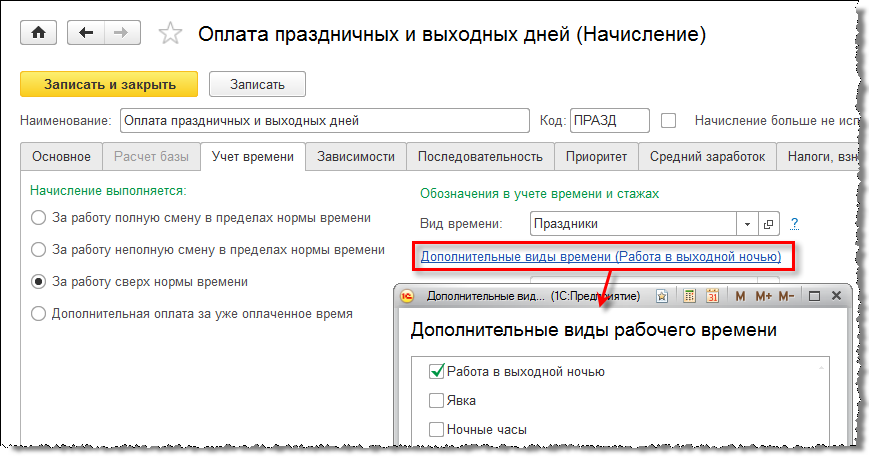This screenshot has height=456, width=869.
Task: Check the Явка checkbox
Action: tap(437, 401)
